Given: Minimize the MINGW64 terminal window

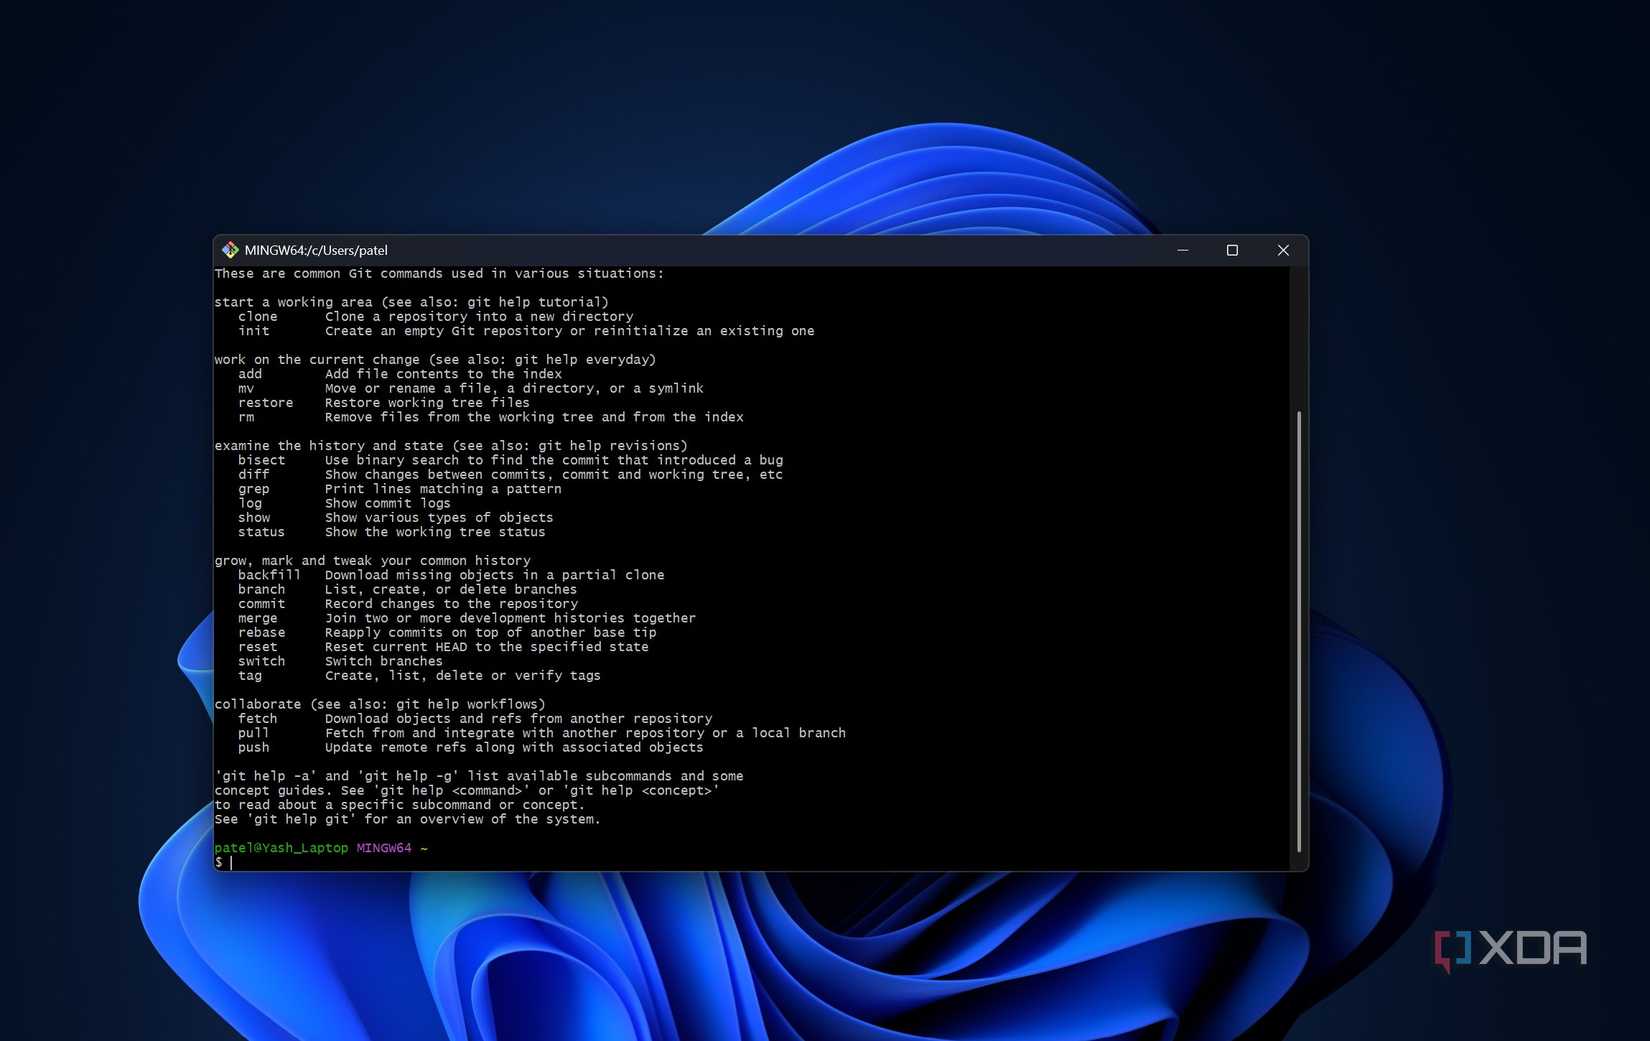Looking at the screenshot, I should pos(1183,250).
